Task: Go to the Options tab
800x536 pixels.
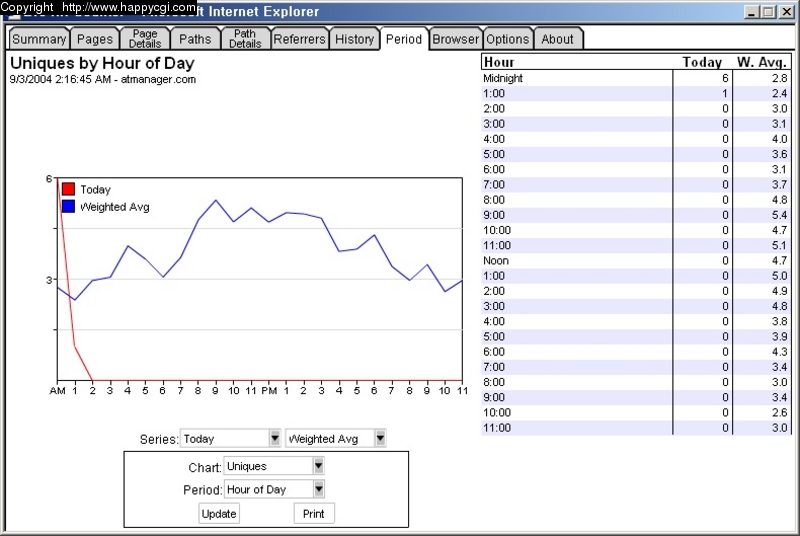Action: coord(508,39)
